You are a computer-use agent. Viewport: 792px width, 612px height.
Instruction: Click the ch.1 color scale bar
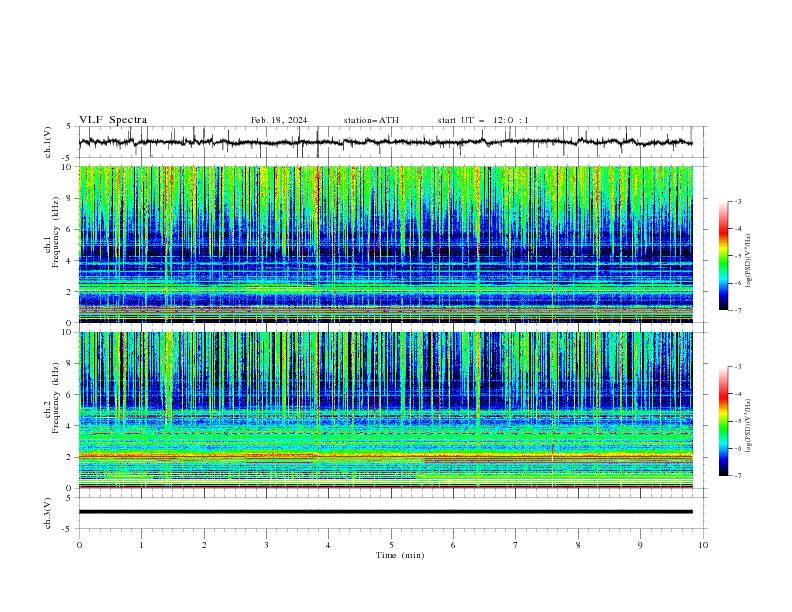tap(724, 256)
